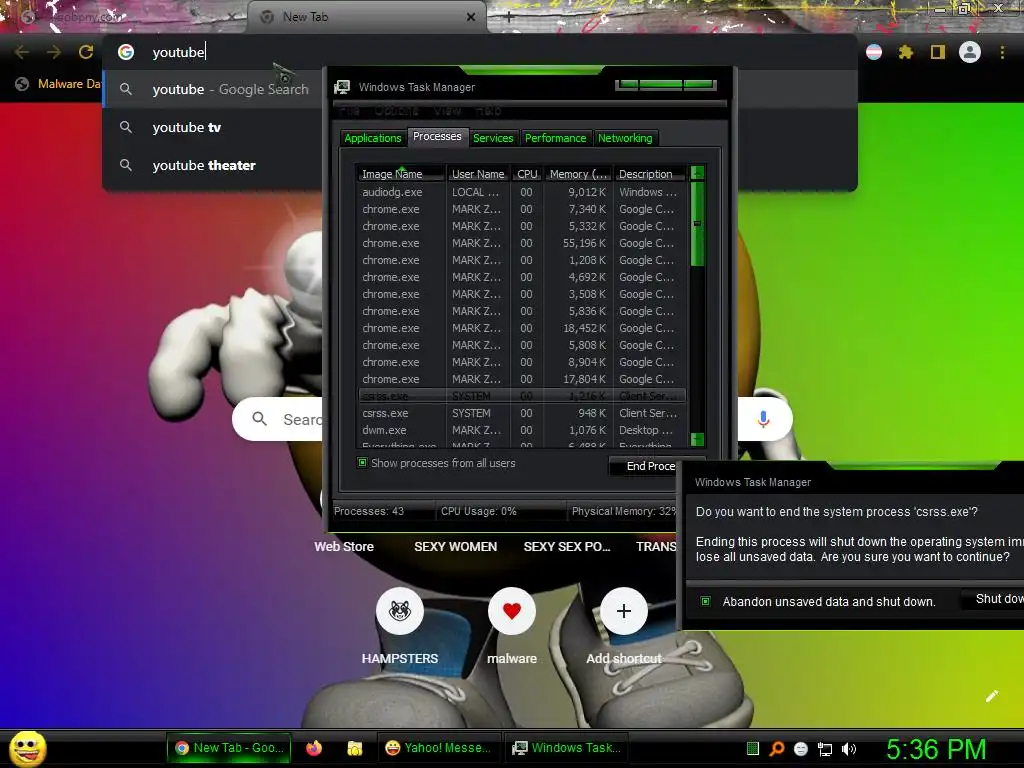Open the network tray icon

(825, 749)
